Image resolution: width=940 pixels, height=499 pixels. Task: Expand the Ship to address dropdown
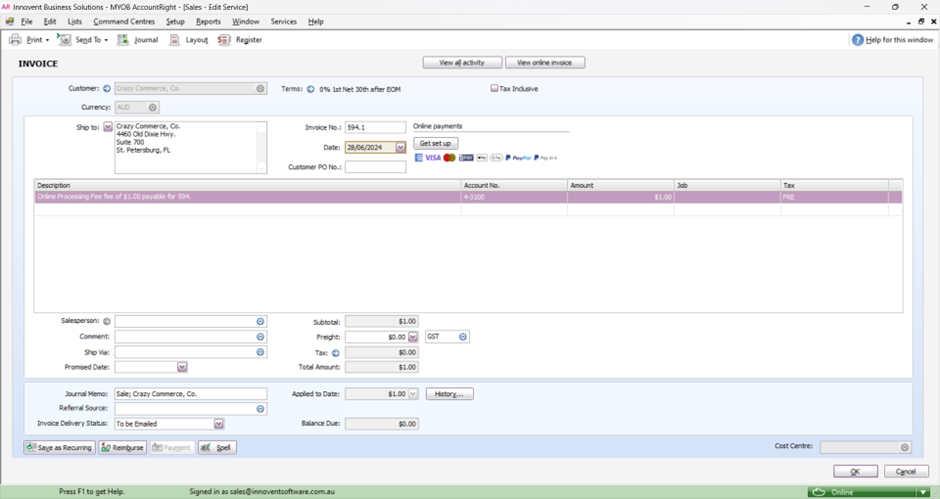coord(108,127)
